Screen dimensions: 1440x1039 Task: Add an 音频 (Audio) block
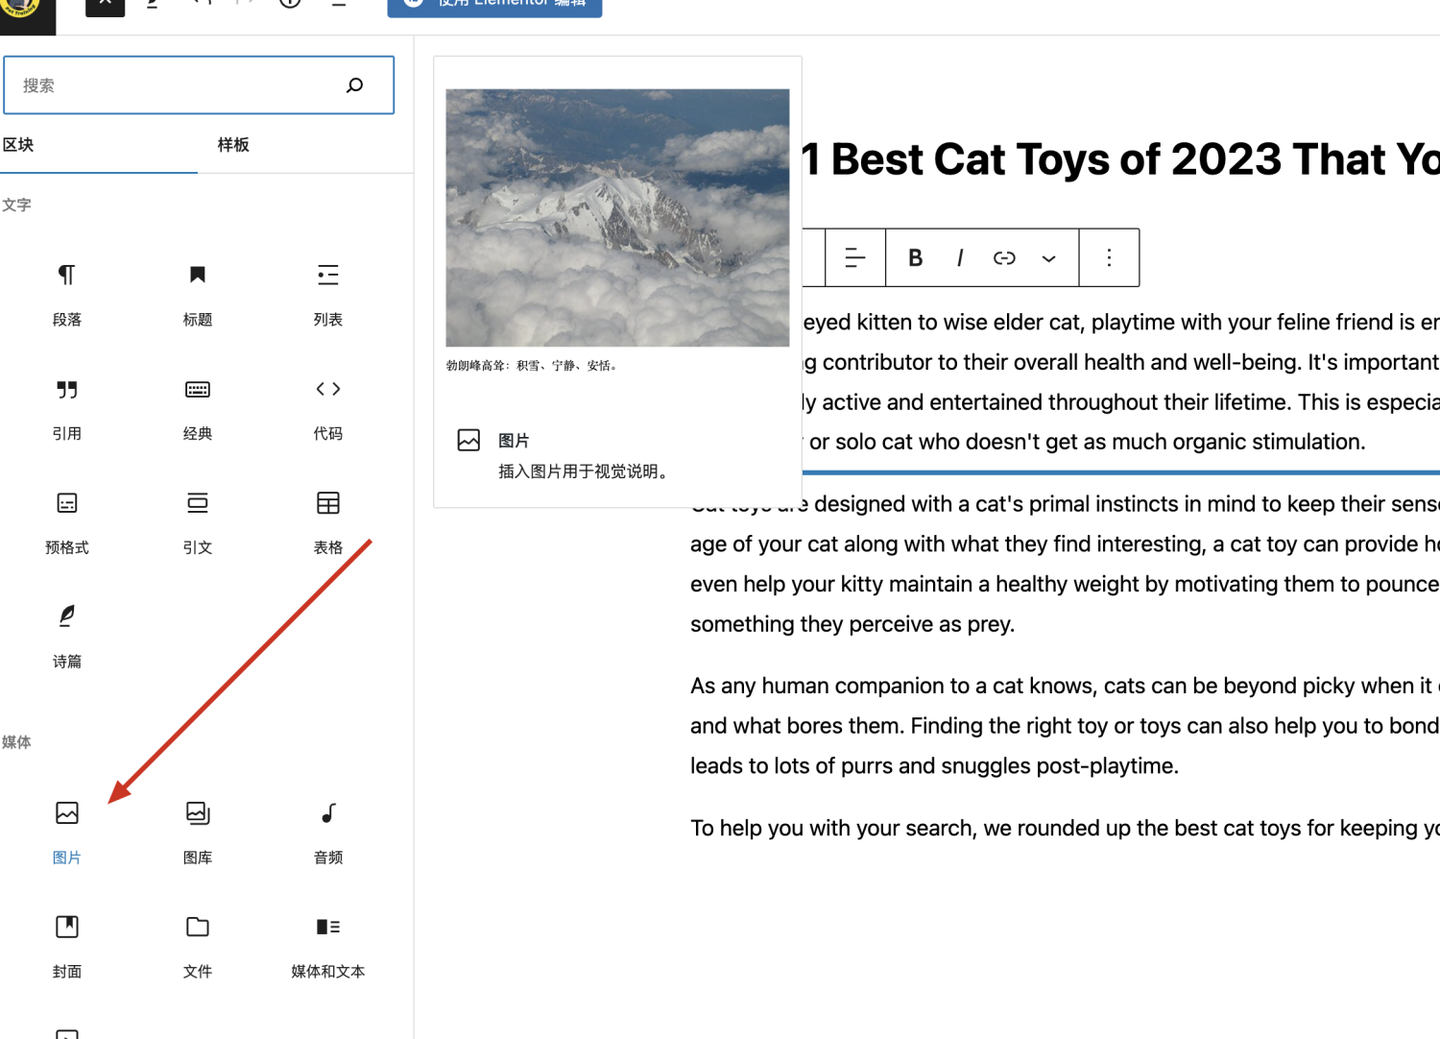328,831
